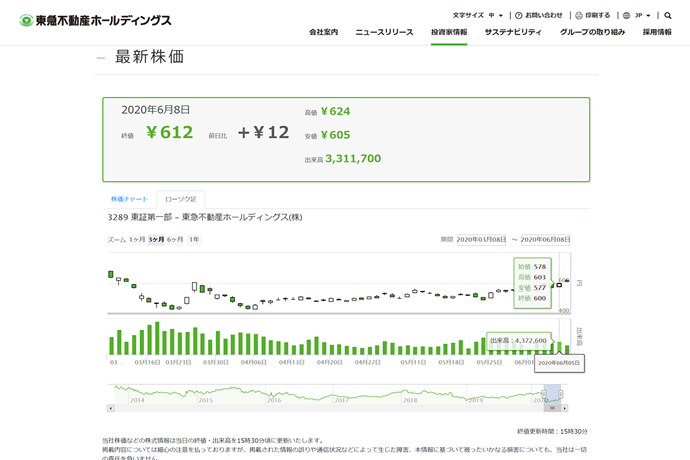Click the 2016 label in navigator chart
This screenshot has height=460, width=690.
(x=274, y=400)
